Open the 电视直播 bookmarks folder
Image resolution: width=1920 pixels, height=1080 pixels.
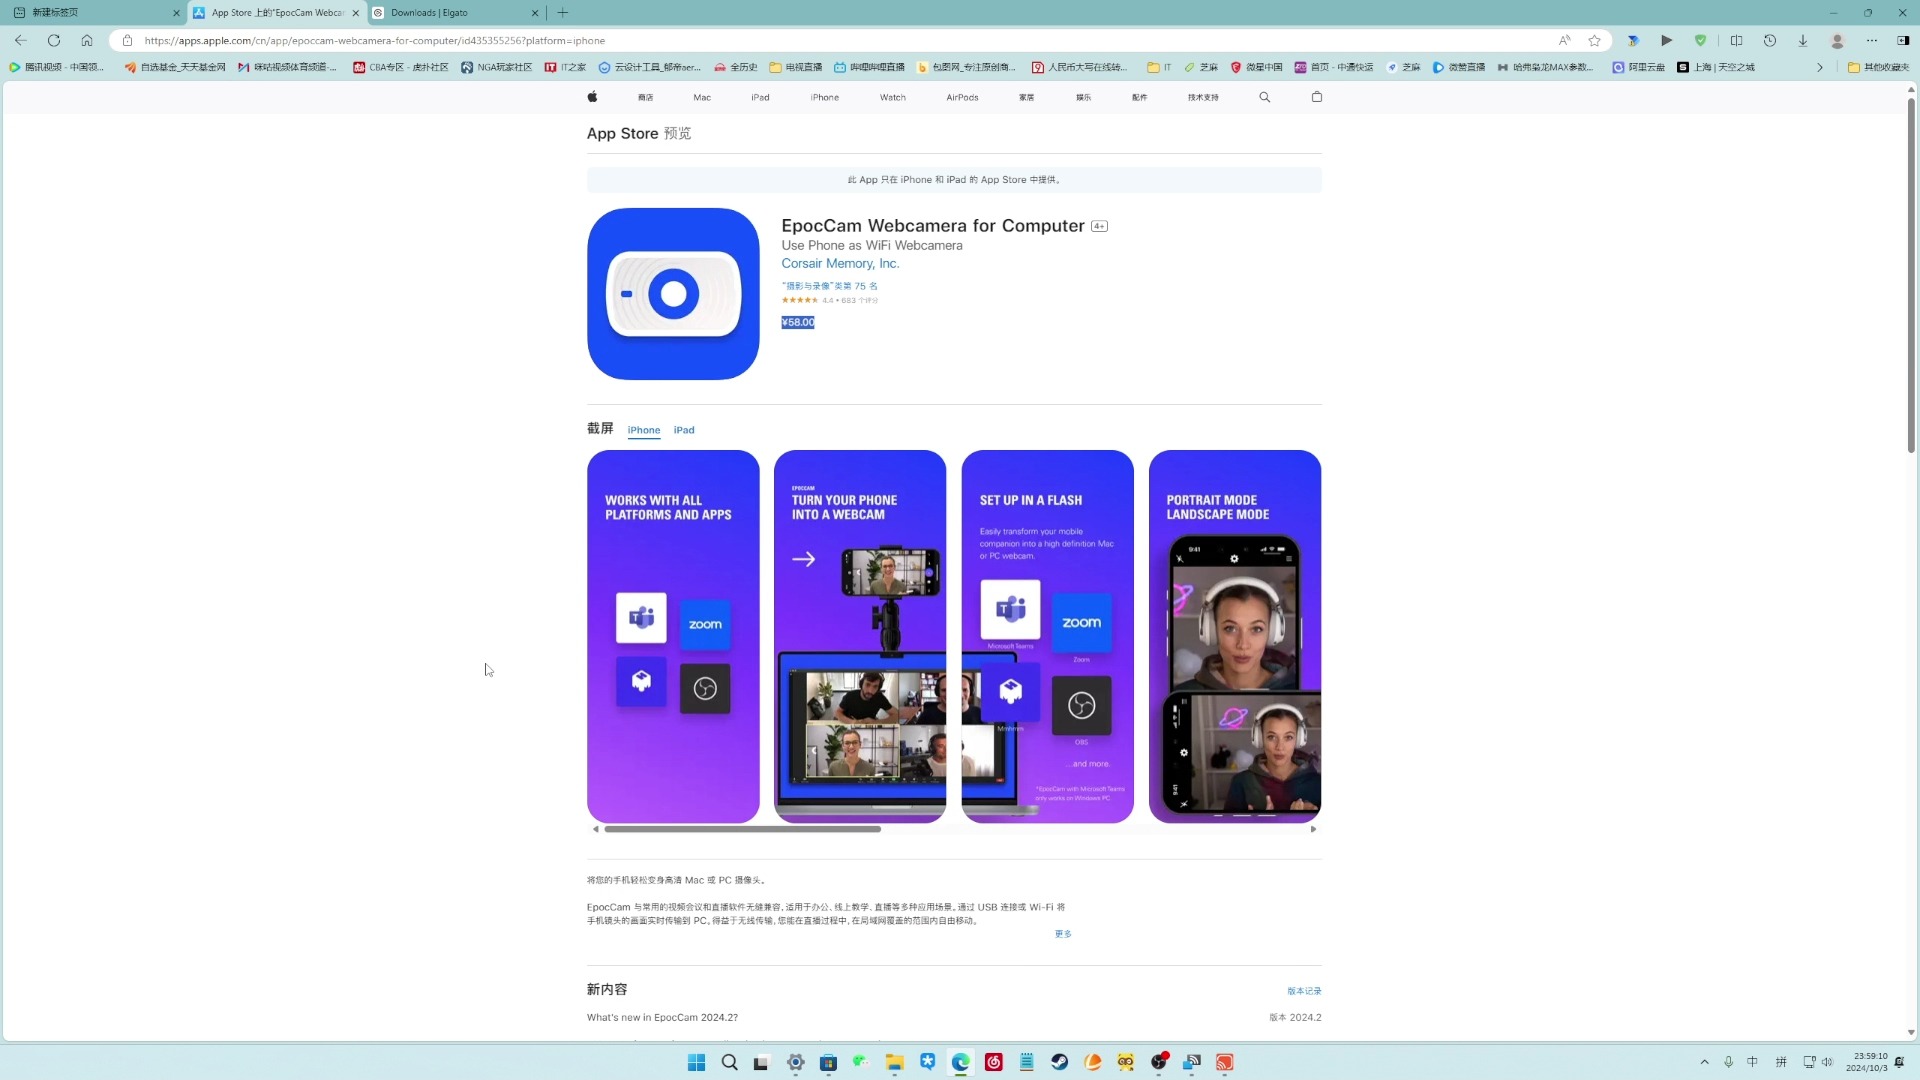(x=796, y=67)
